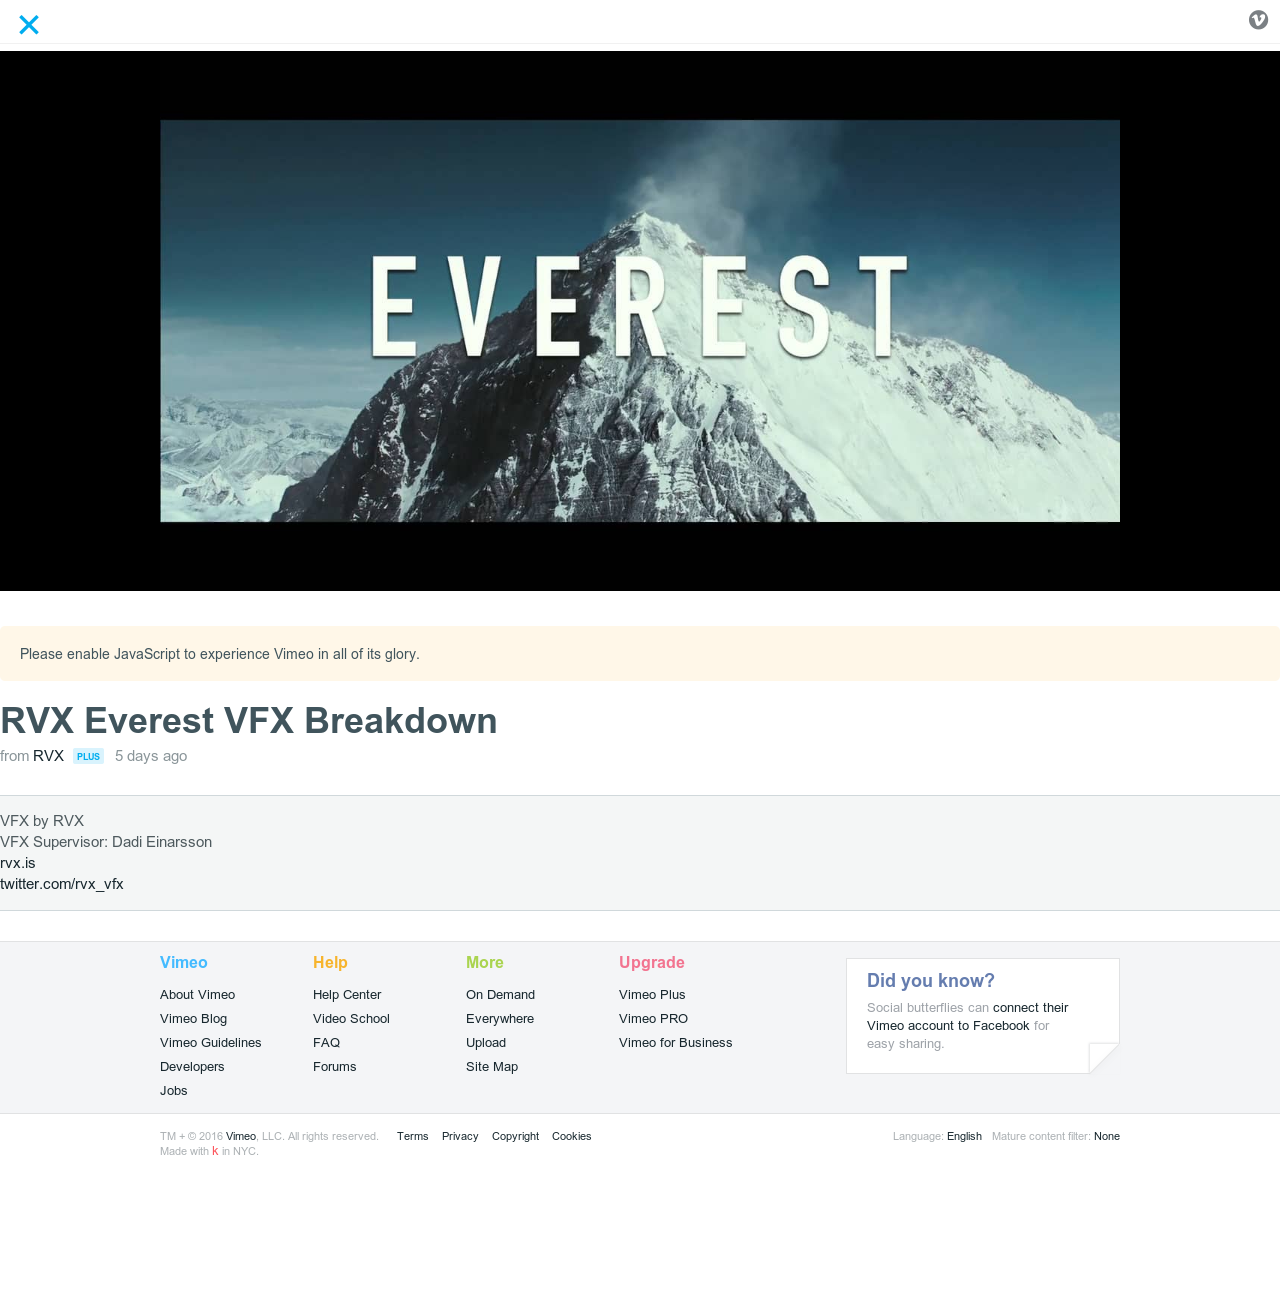Screen dimensions: 1280x1296
Task: Close the video page with the blue X
Action: [29, 25]
